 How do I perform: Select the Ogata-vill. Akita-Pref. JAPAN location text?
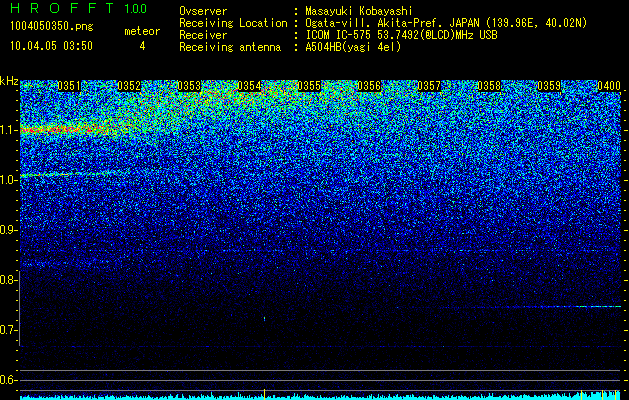pos(446,23)
